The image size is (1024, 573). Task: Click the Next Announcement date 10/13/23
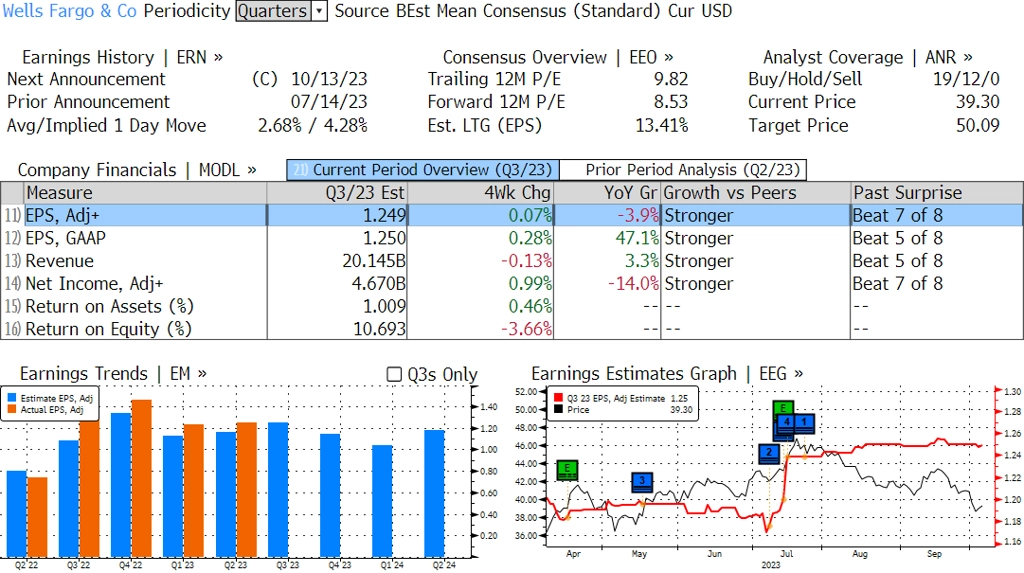(x=329, y=80)
